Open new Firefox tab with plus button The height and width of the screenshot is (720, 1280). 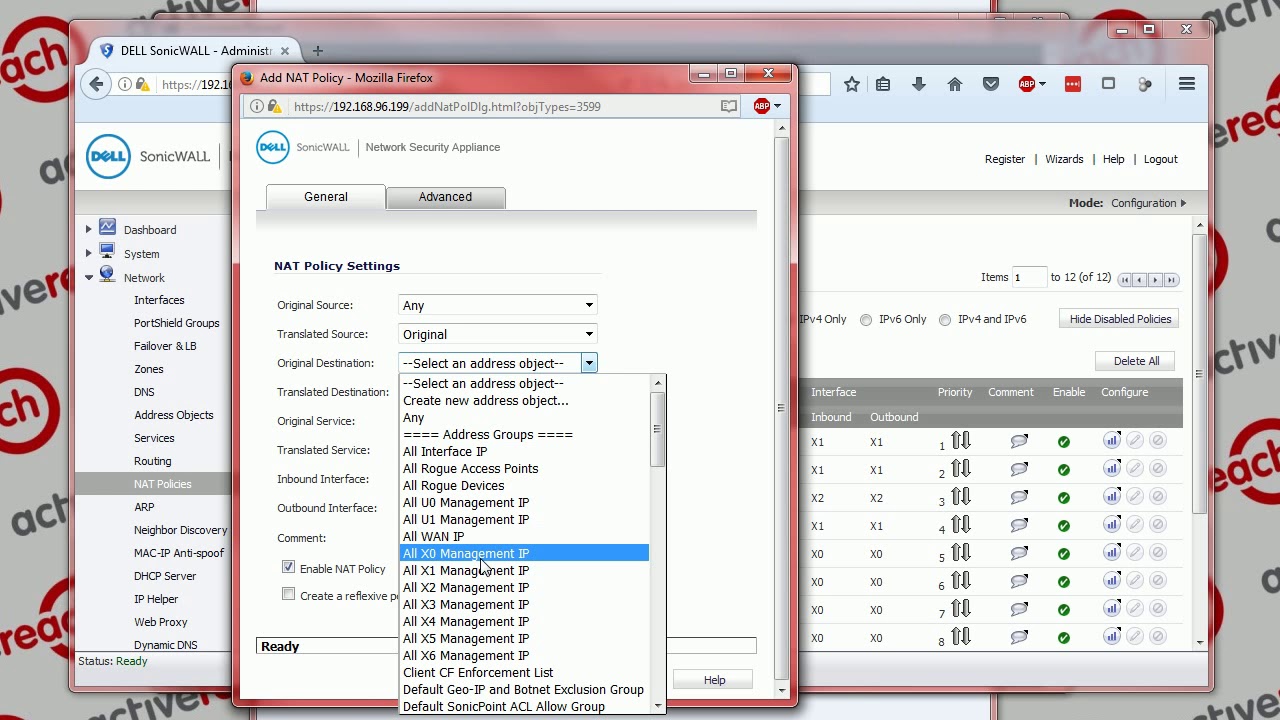[x=317, y=51]
